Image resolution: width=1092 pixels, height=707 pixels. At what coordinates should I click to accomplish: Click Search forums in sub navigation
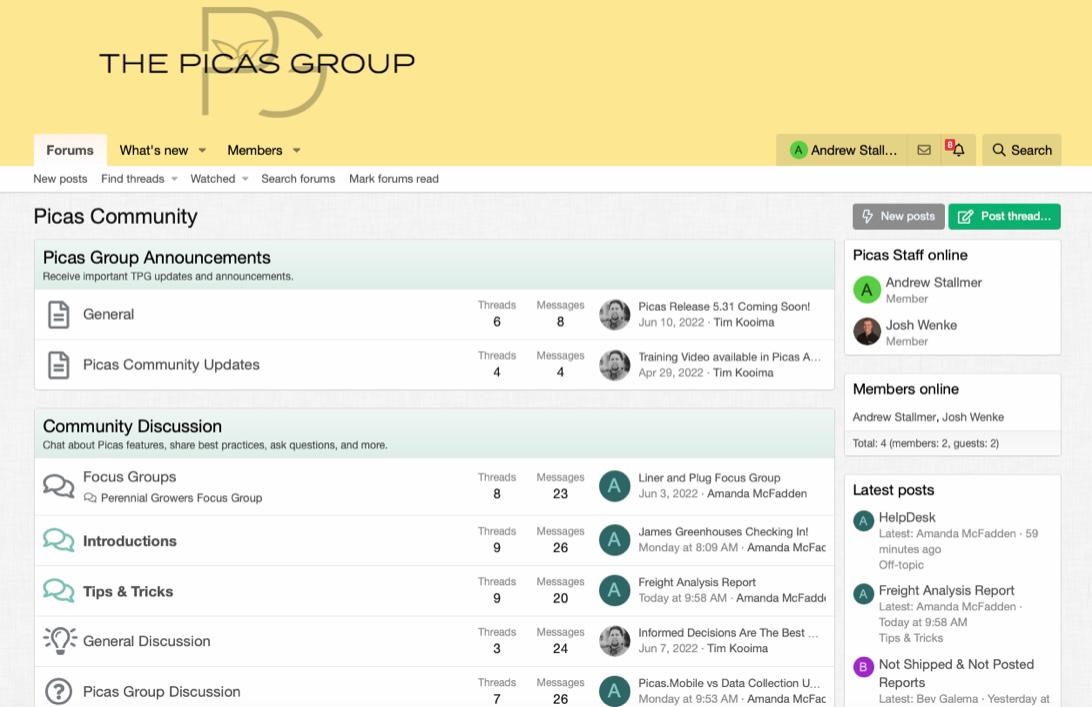298,179
